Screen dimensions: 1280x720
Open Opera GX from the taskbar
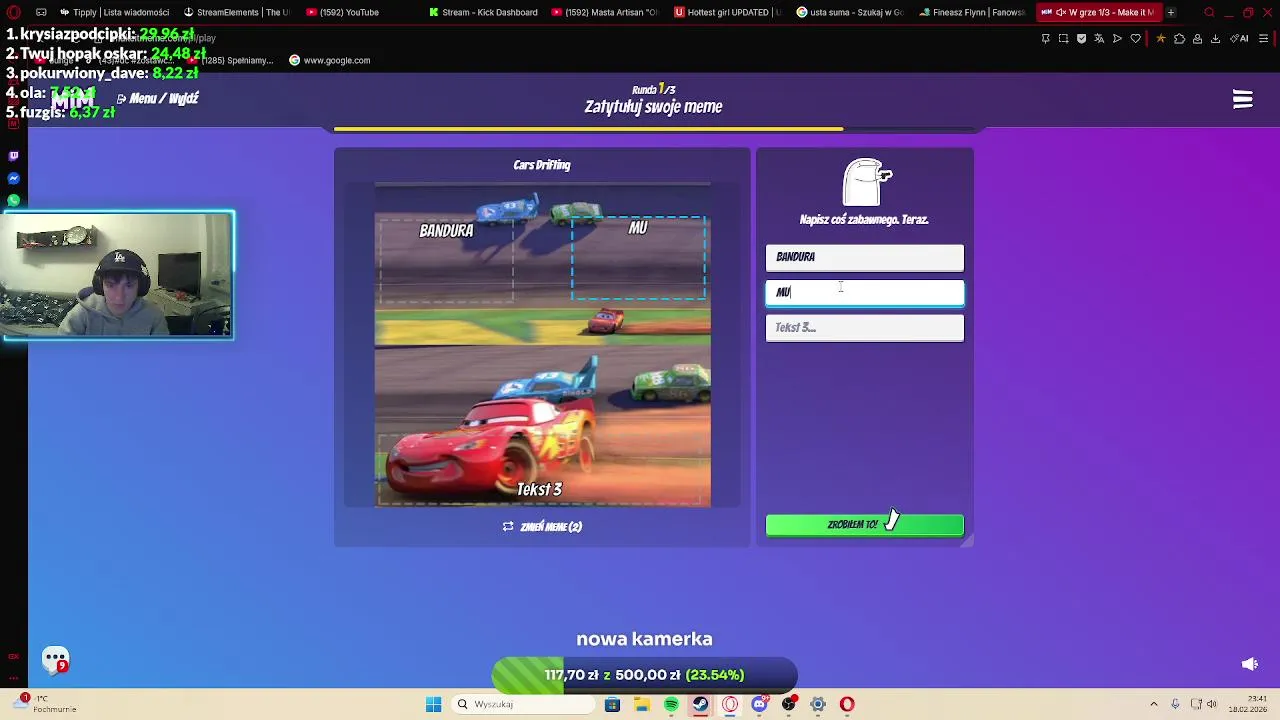730,704
